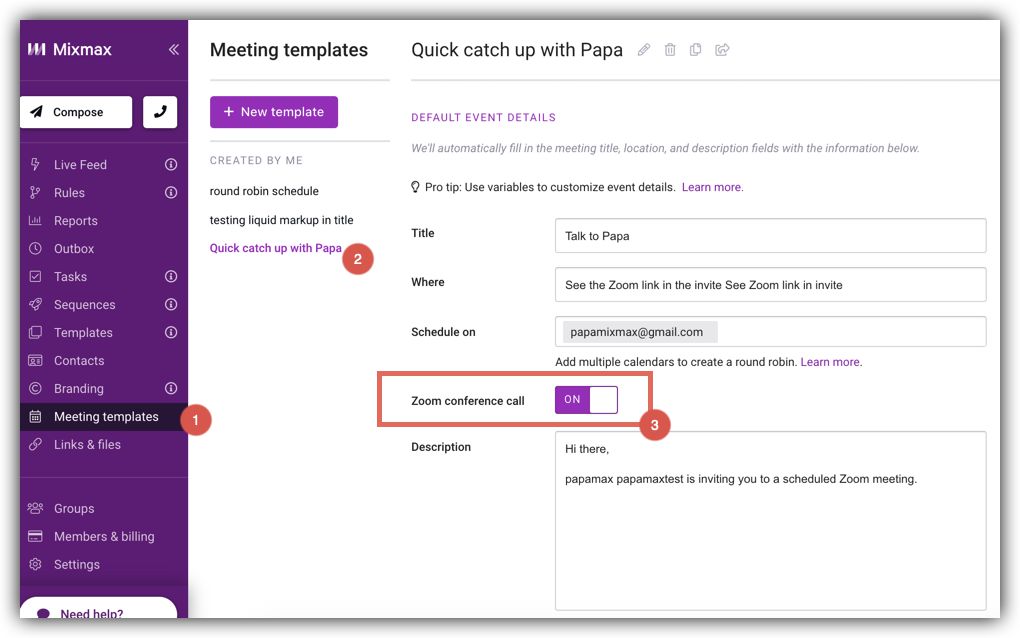1020x638 pixels.
Task: Click into the Where input field
Action: [x=770, y=284]
